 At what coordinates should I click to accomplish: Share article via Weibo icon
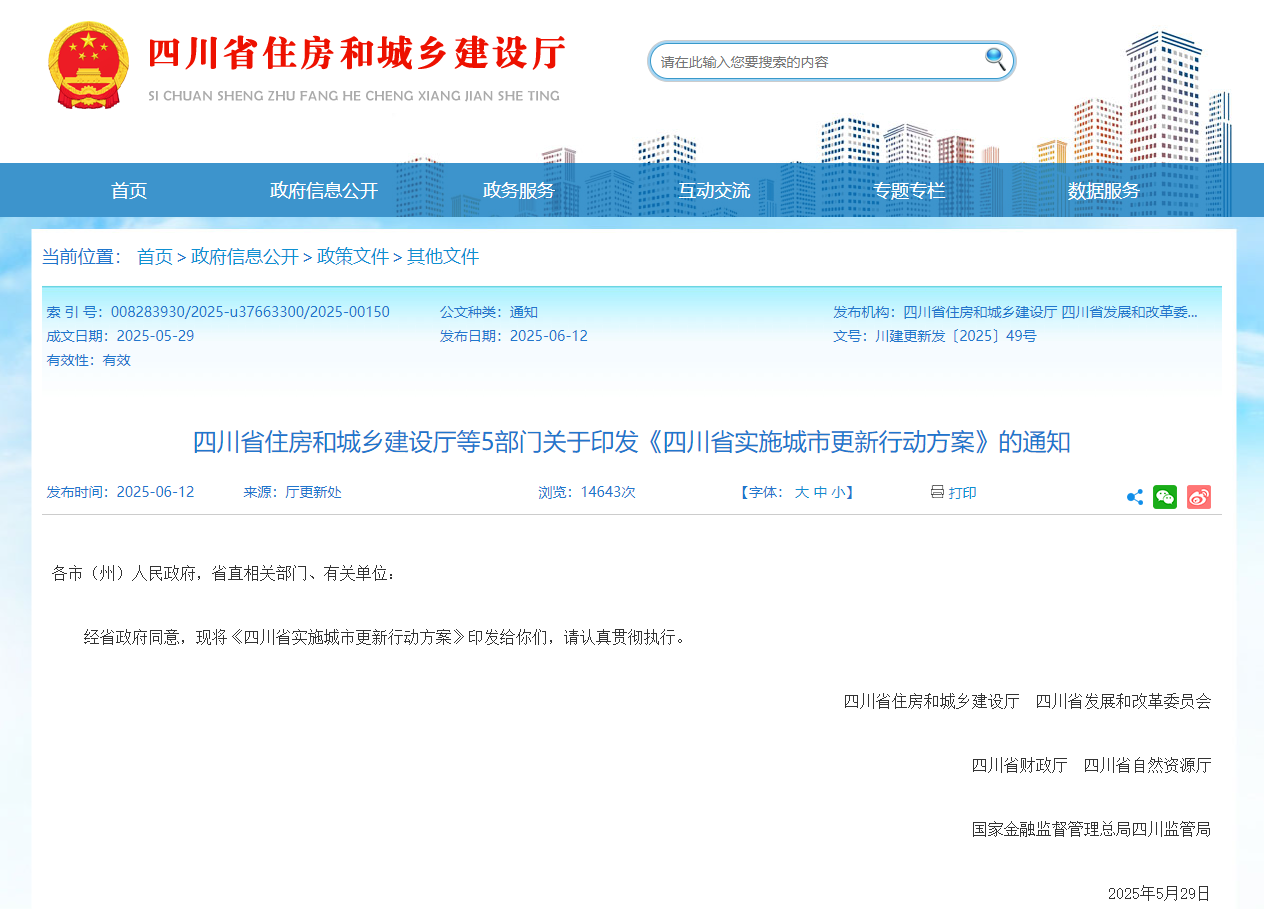1199,497
